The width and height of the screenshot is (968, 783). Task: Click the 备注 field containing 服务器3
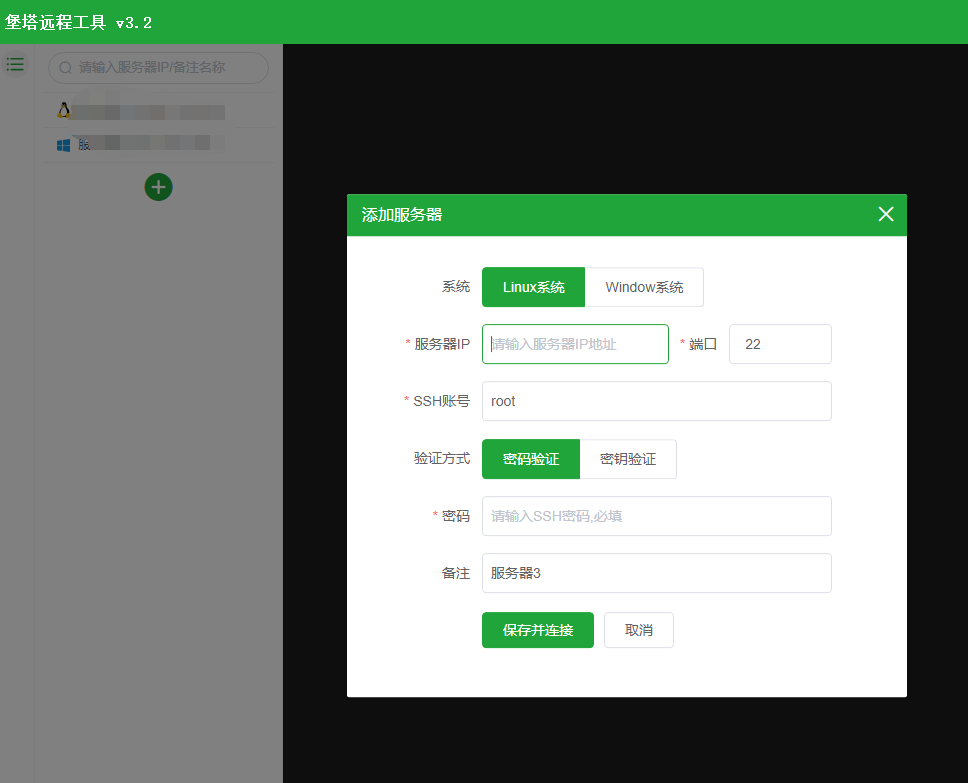pyautogui.click(x=656, y=573)
